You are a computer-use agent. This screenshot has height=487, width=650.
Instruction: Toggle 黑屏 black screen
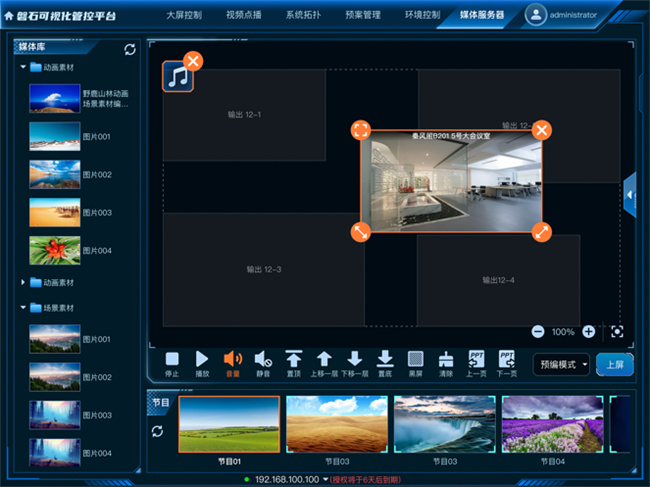coord(415,364)
